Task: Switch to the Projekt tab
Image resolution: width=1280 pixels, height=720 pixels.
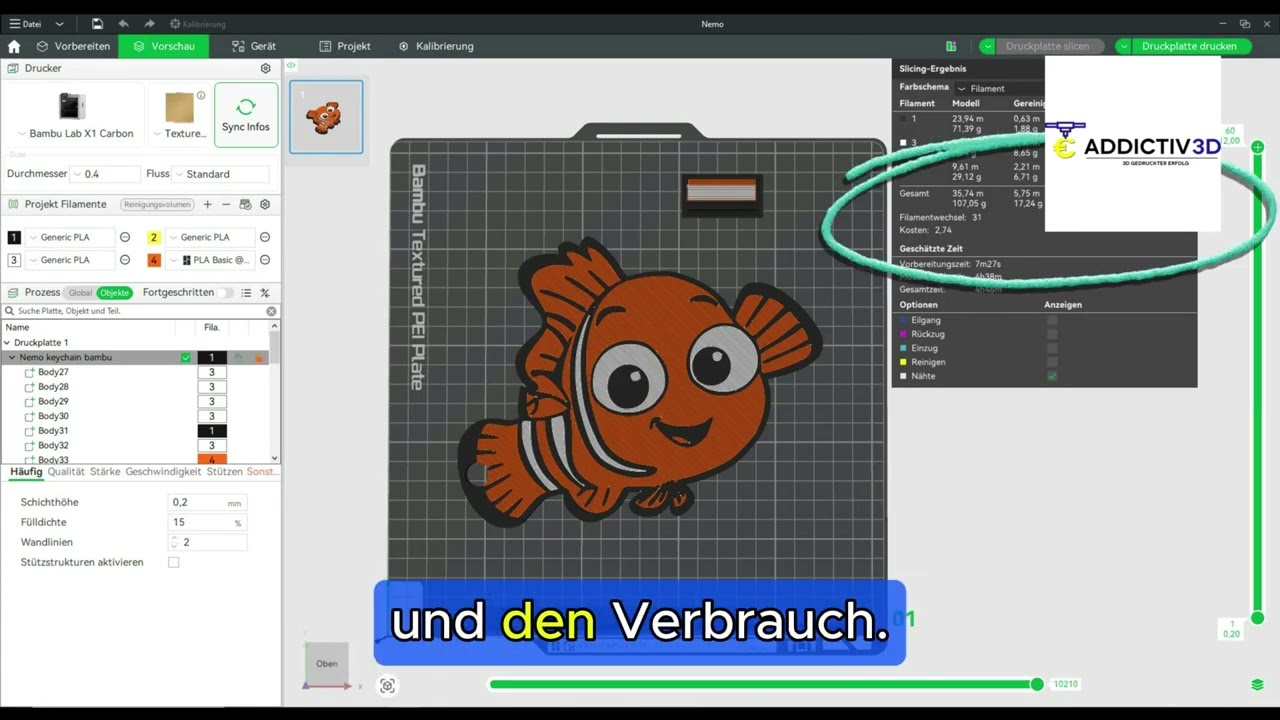Action: click(345, 46)
